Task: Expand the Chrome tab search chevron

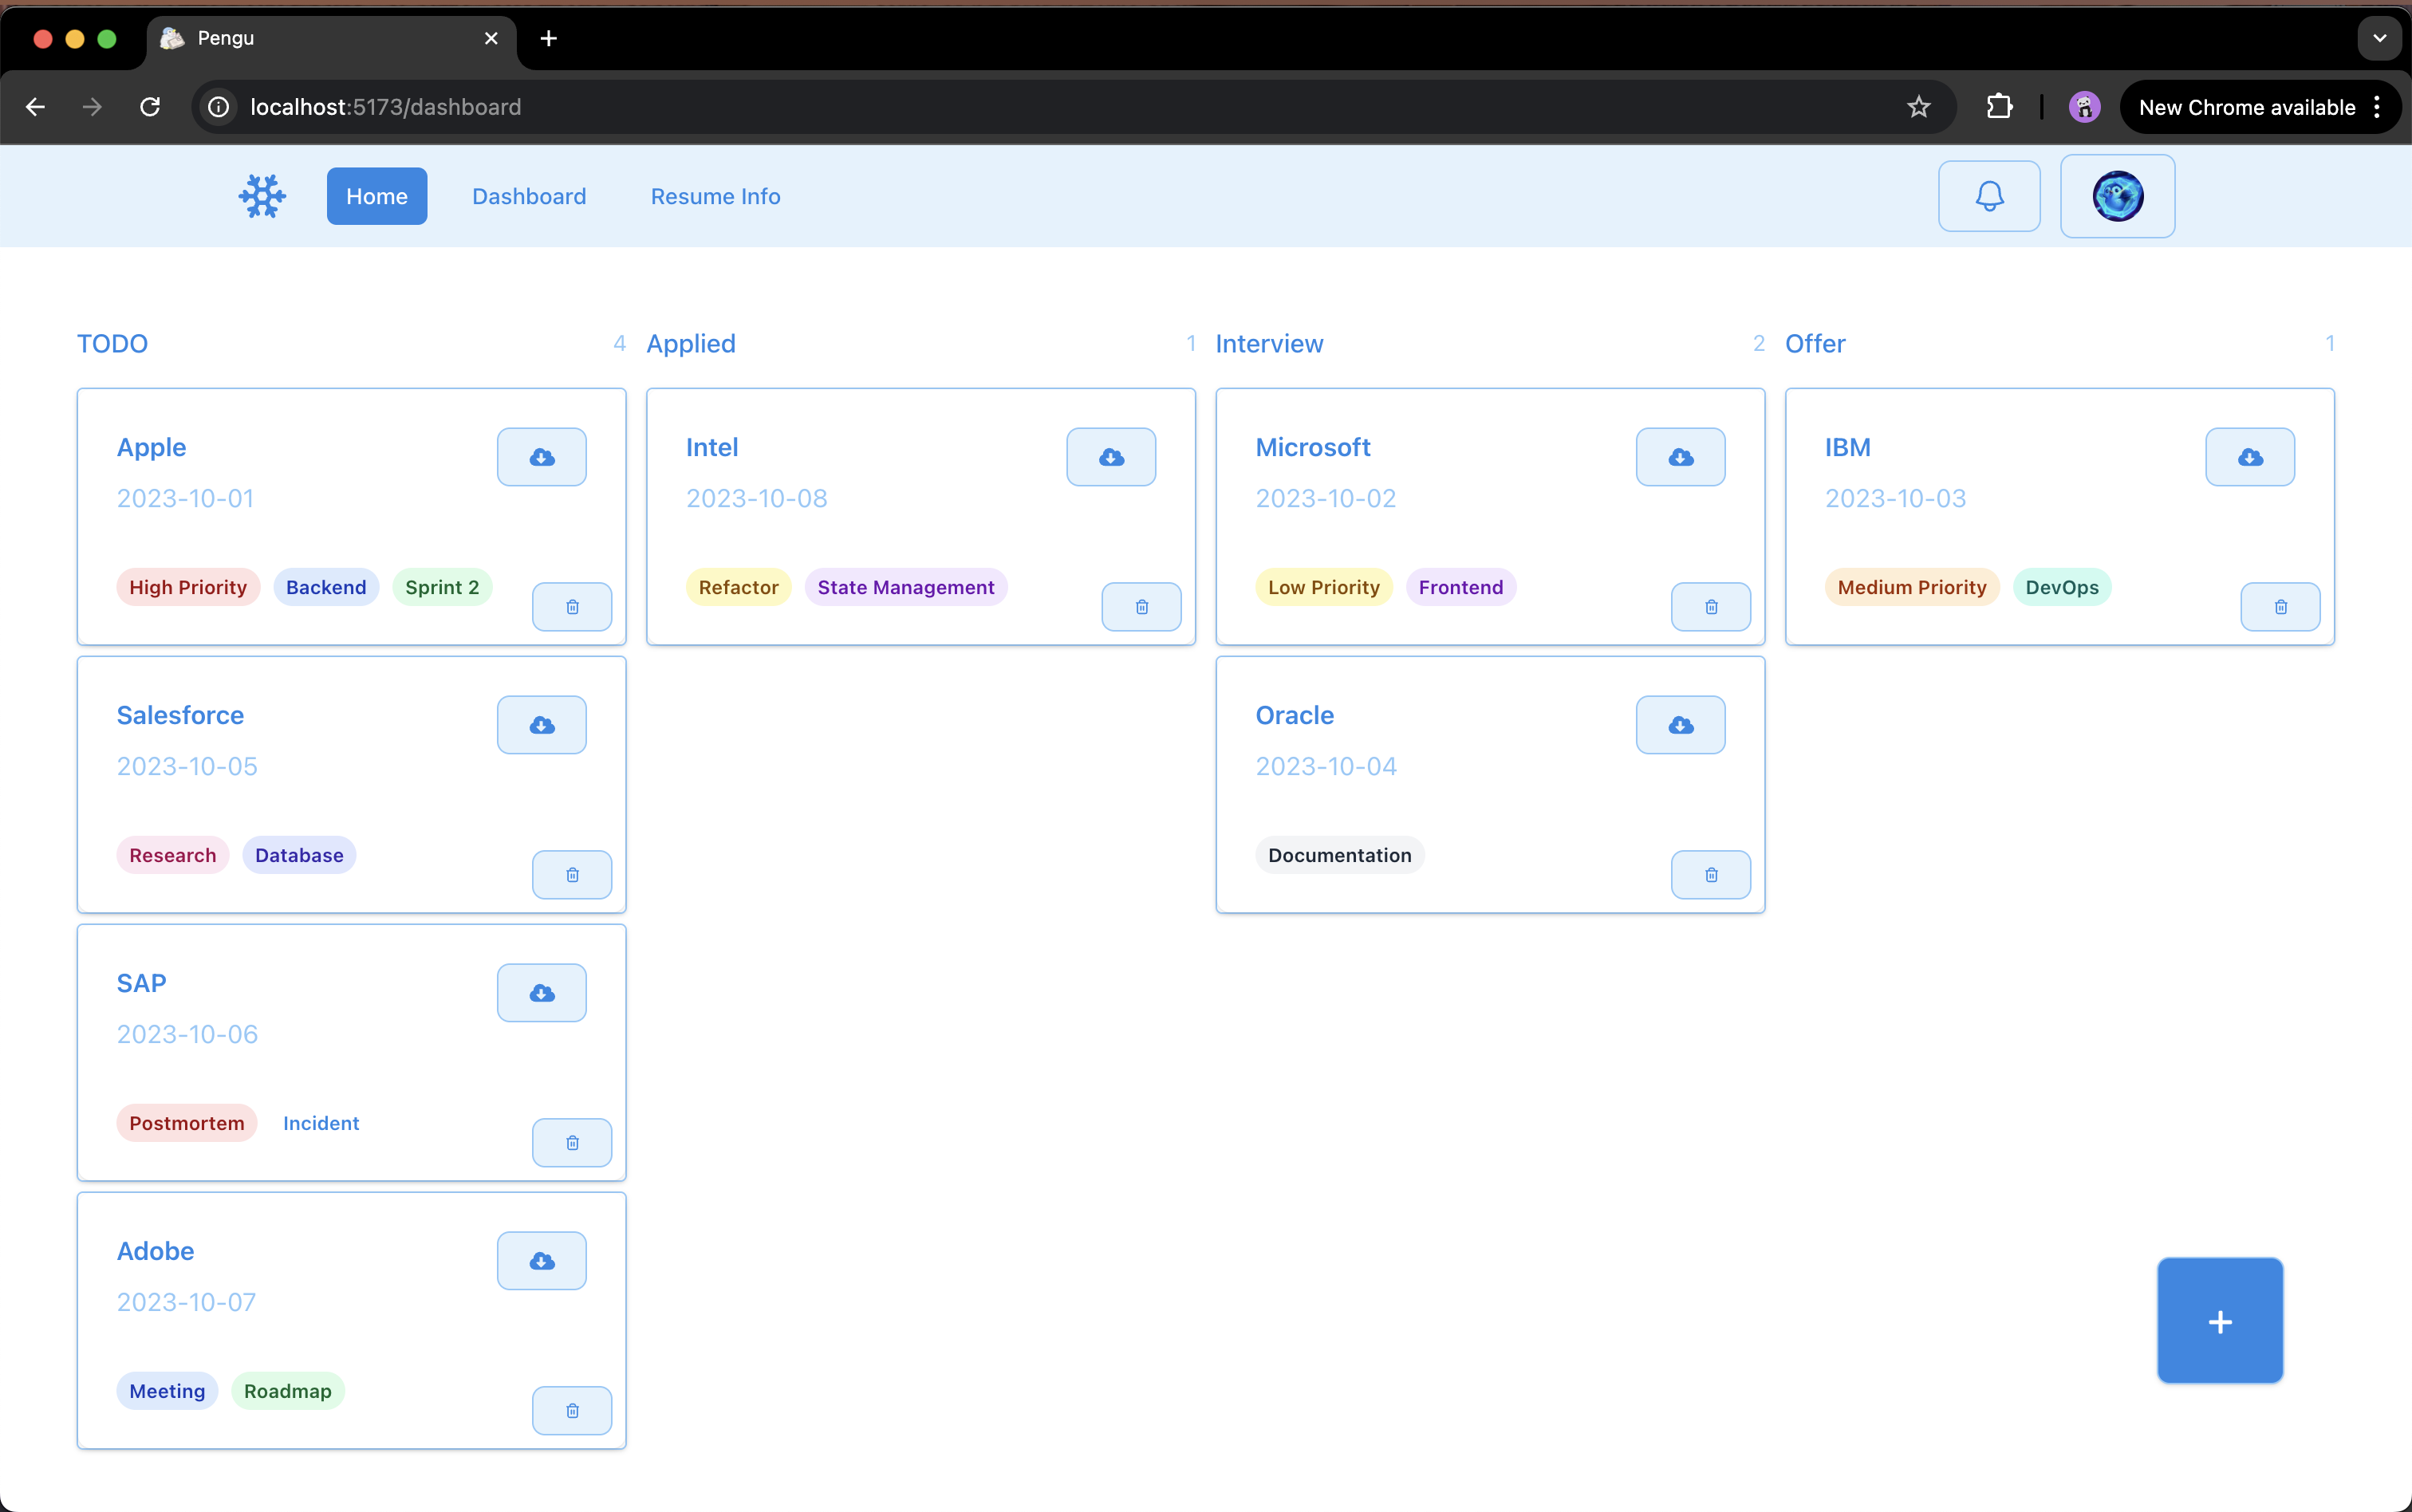Action: point(2379,38)
